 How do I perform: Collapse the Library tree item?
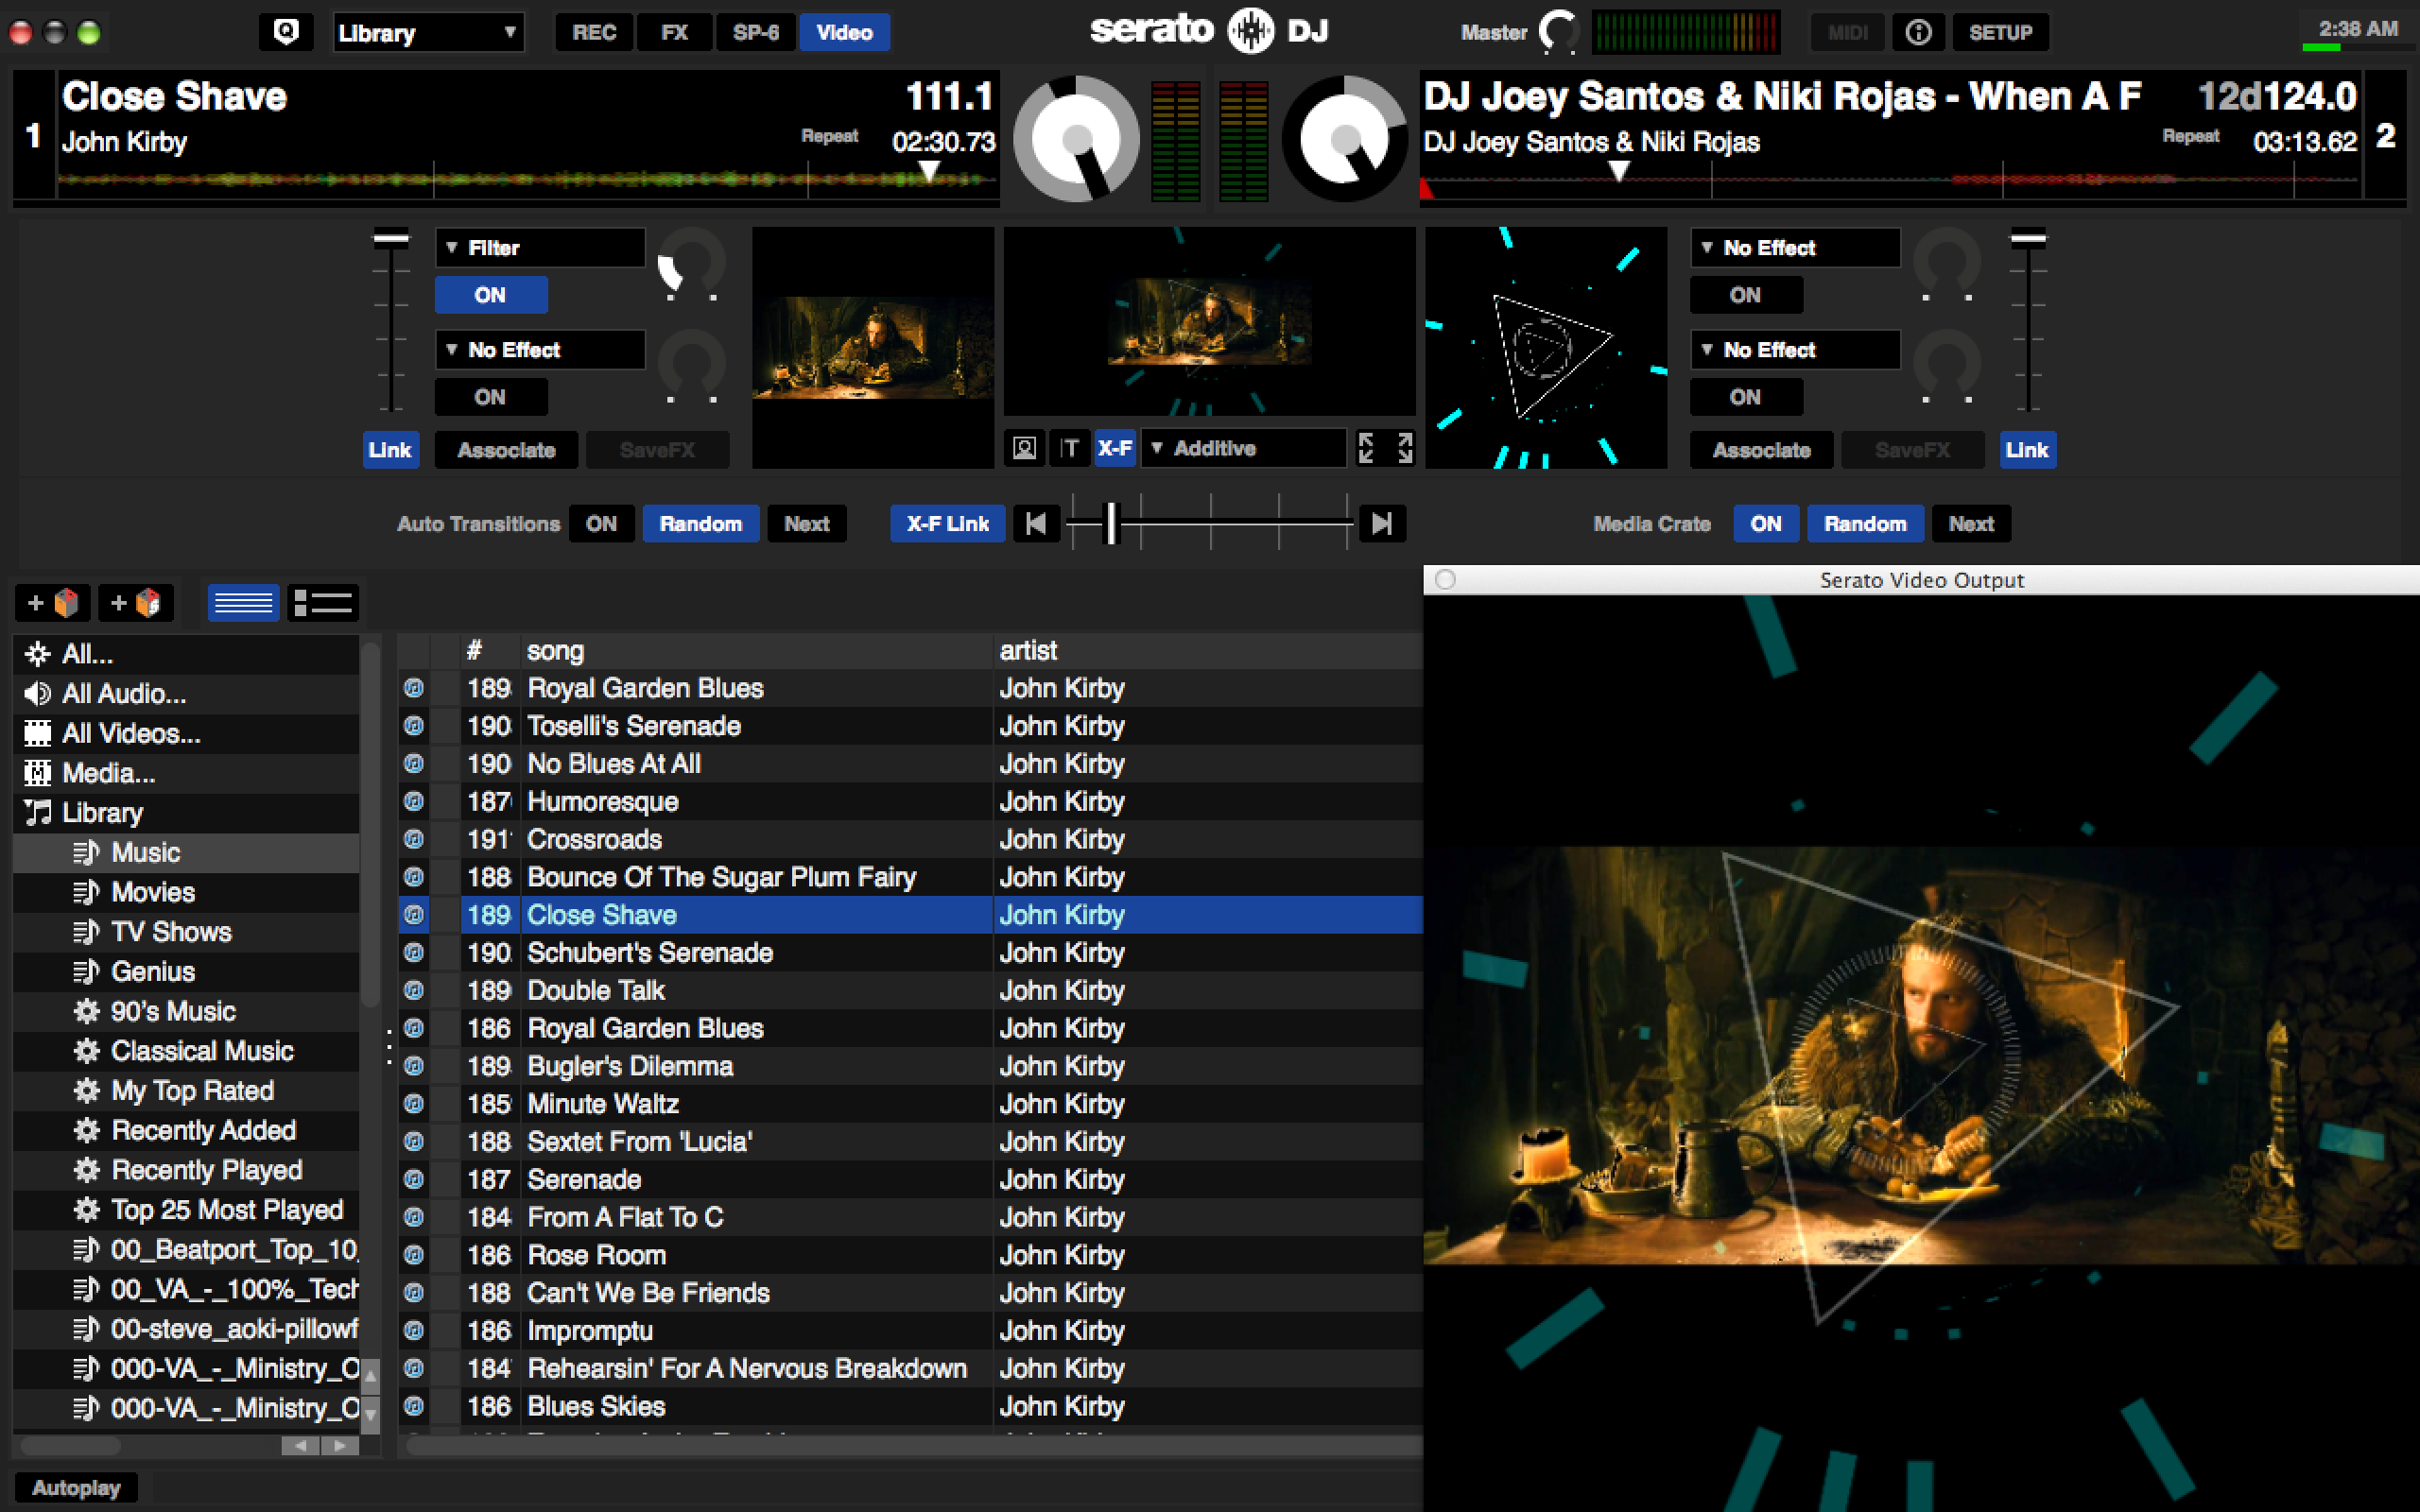tap(186, 813)
